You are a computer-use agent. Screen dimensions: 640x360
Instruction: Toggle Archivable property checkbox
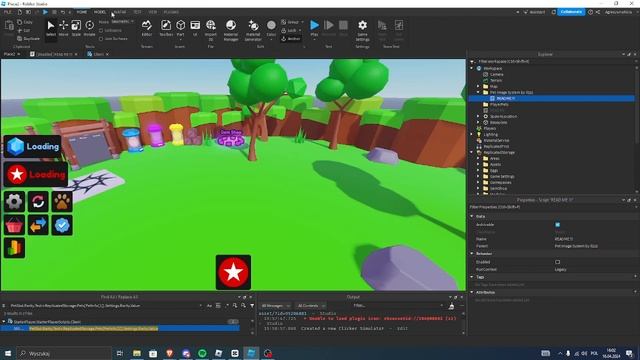558,224
